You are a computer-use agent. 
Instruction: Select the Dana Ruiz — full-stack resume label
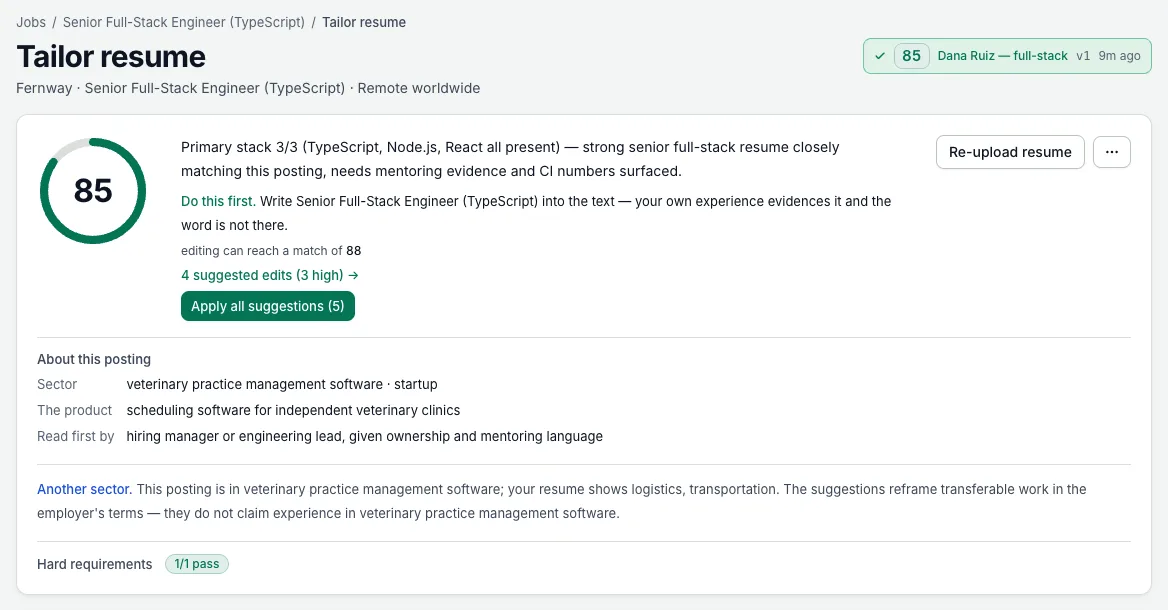tap(1002, 56)
